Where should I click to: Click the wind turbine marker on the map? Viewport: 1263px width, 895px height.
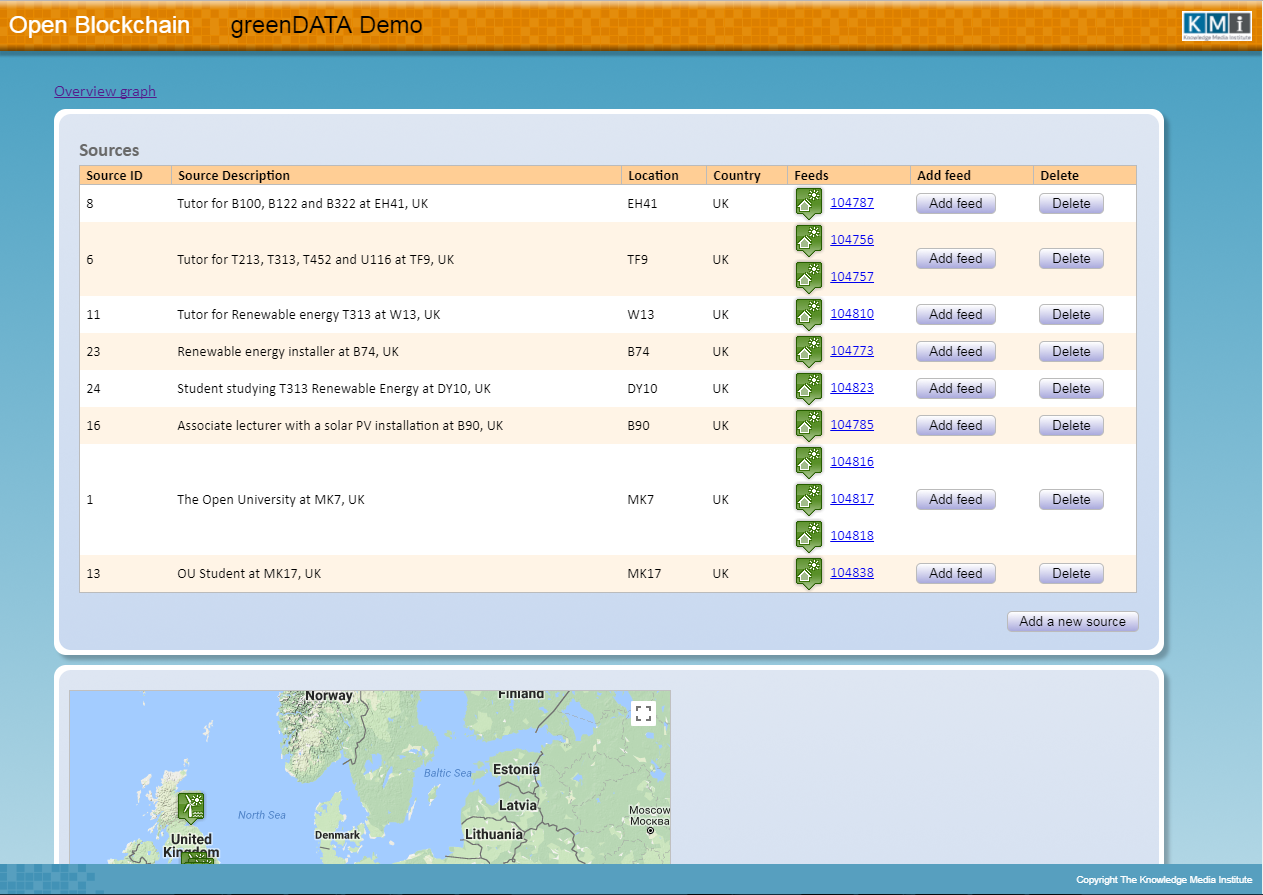190,806
